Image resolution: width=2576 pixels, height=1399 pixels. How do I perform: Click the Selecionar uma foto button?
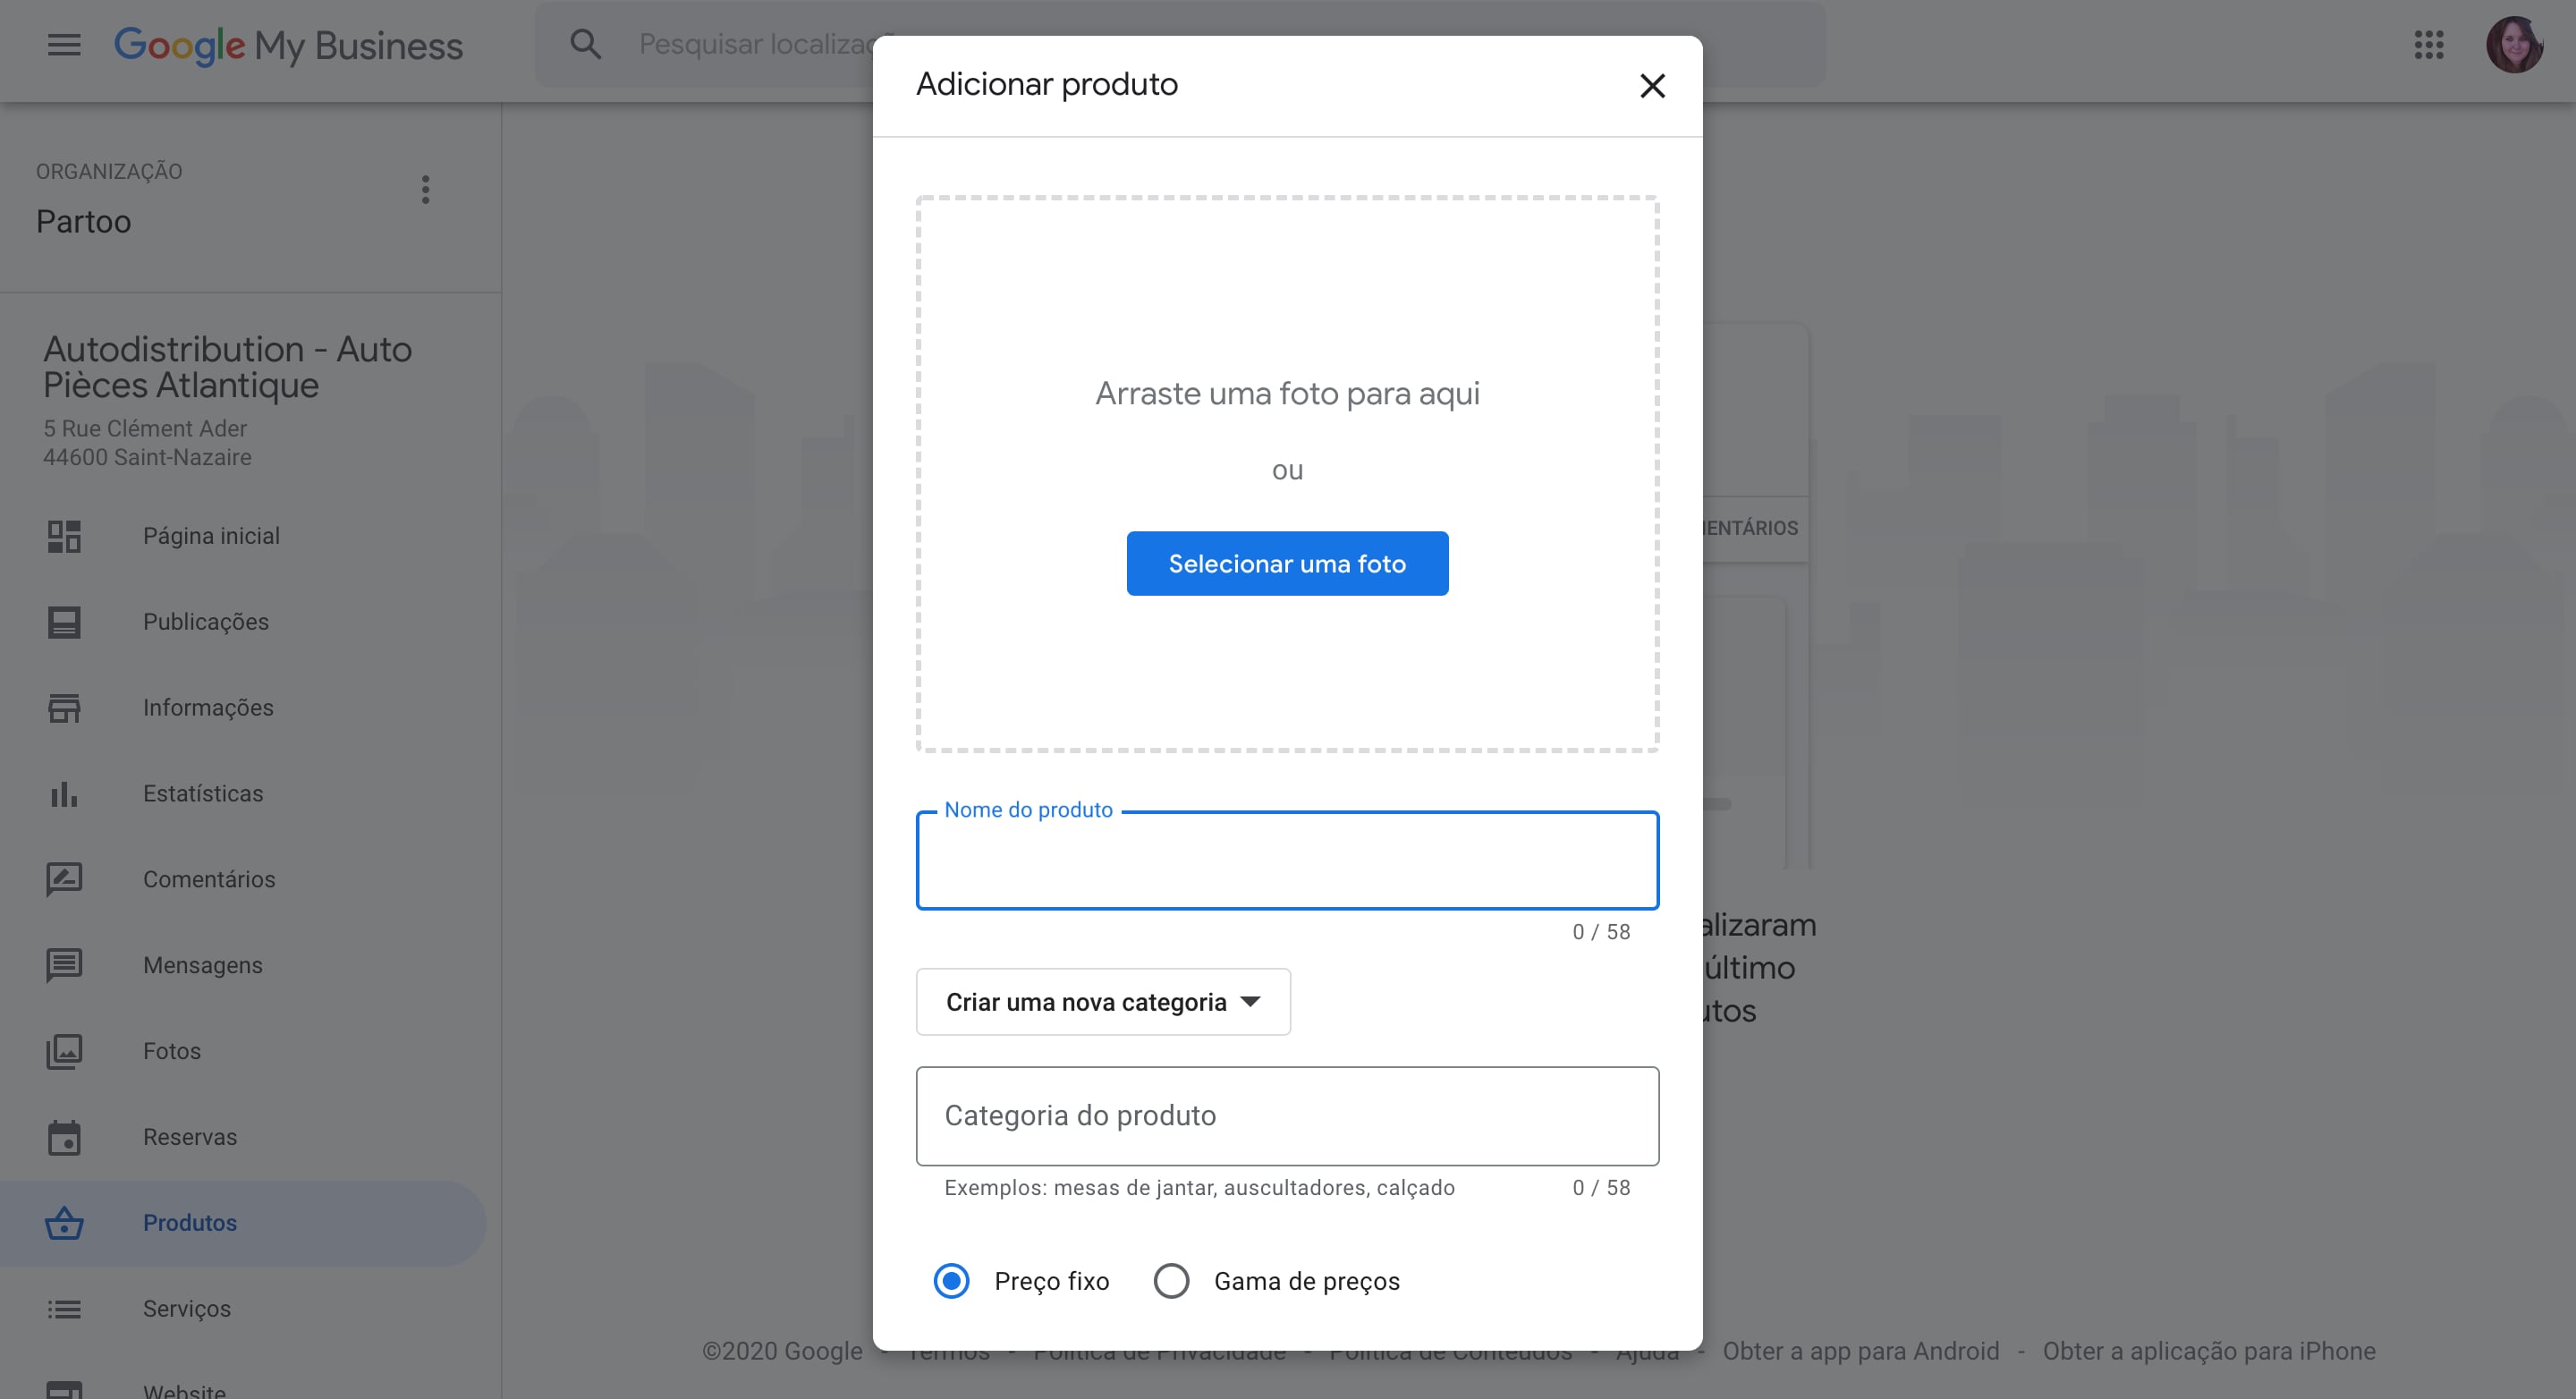point(1287,564)
